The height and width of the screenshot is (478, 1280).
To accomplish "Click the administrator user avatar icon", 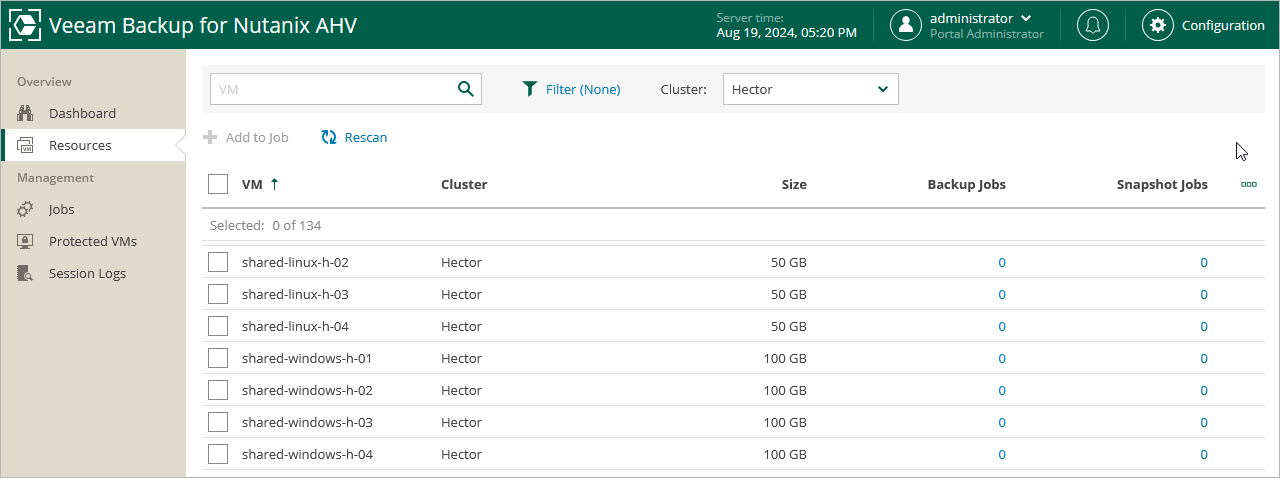I will pyautogui.click(x=906, y=25).
